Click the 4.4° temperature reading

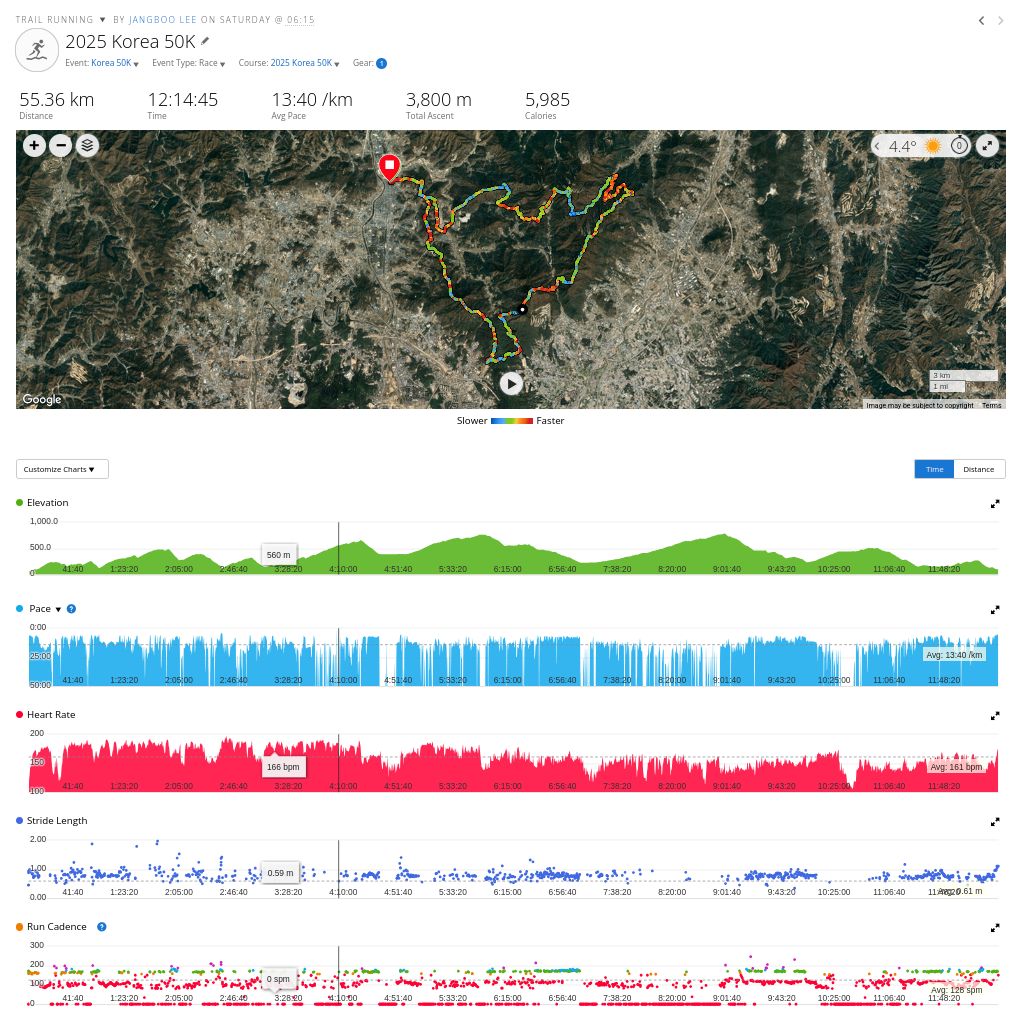902,147
